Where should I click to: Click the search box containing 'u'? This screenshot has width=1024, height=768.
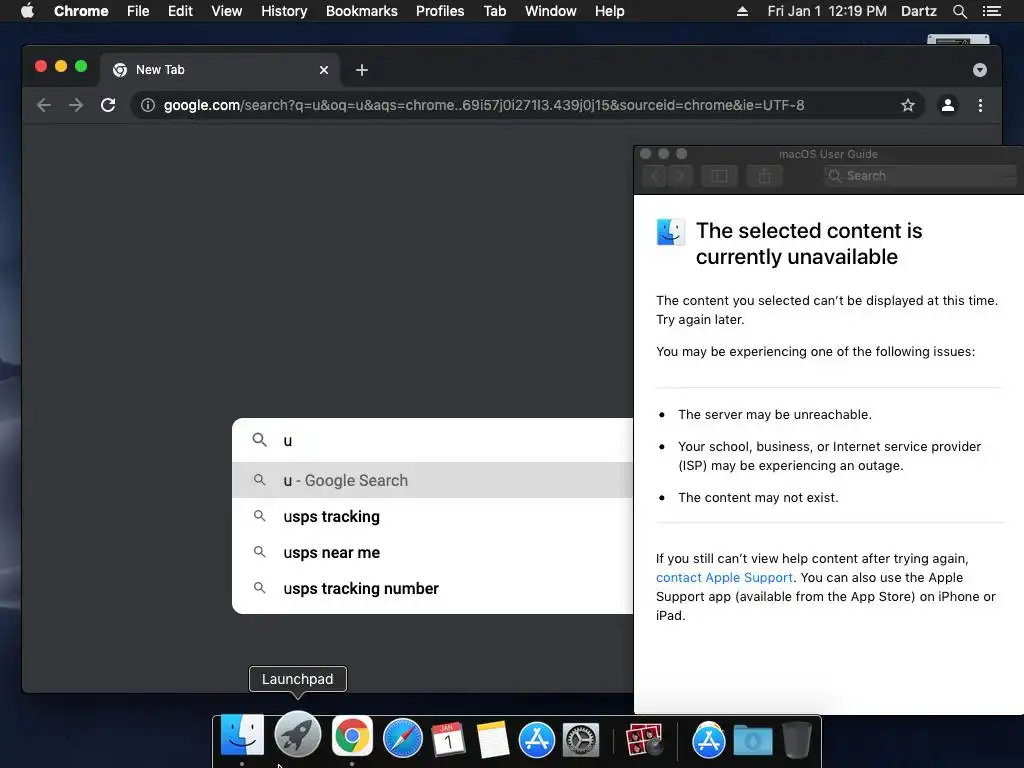coord(433,440)
